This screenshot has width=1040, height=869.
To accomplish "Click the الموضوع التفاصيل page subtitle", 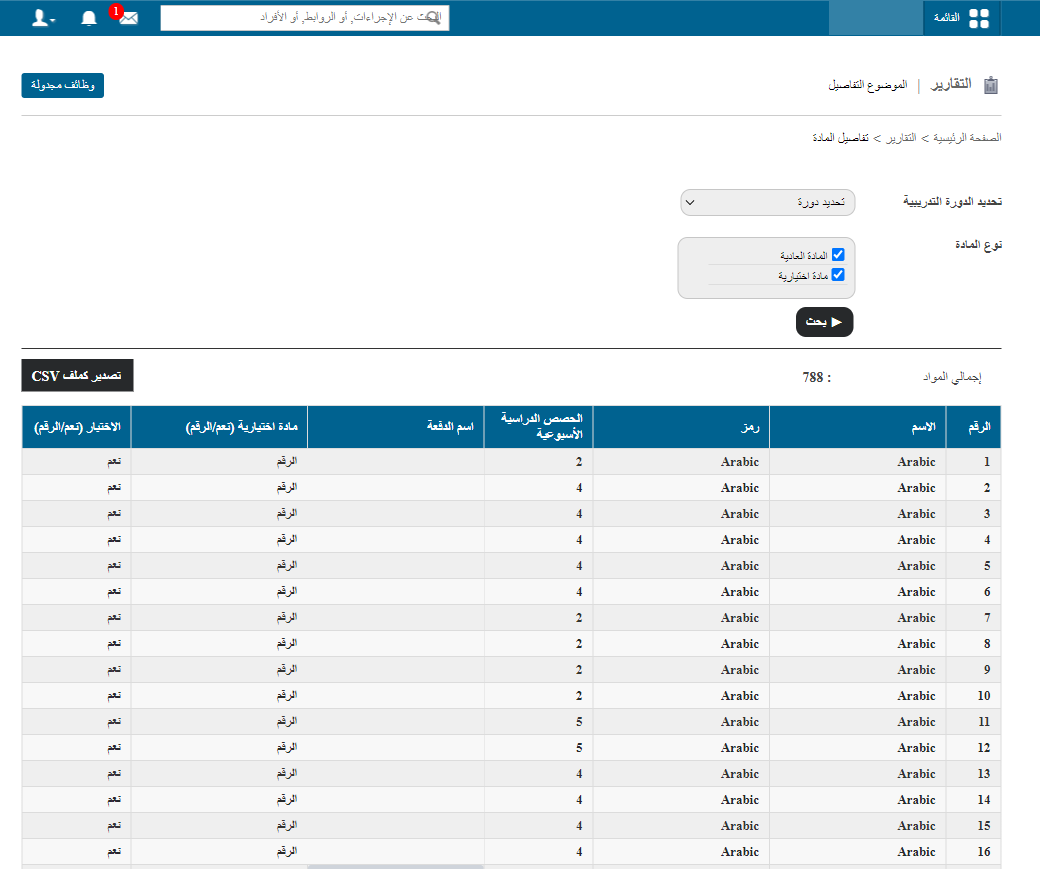I will click(x=868, y=85).
